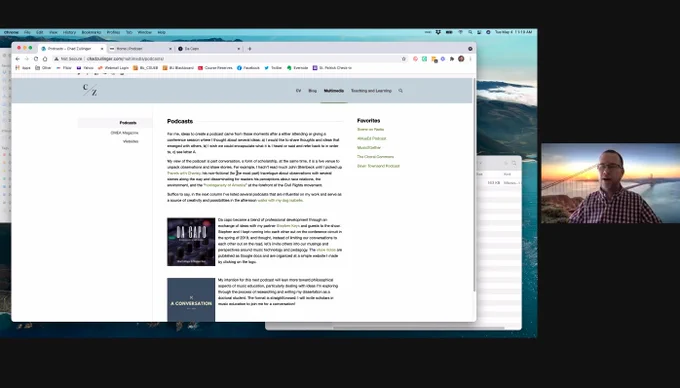Open Teaching and Learning navigation item
This screenshot has width=680, height=388.
coord(371,91)
